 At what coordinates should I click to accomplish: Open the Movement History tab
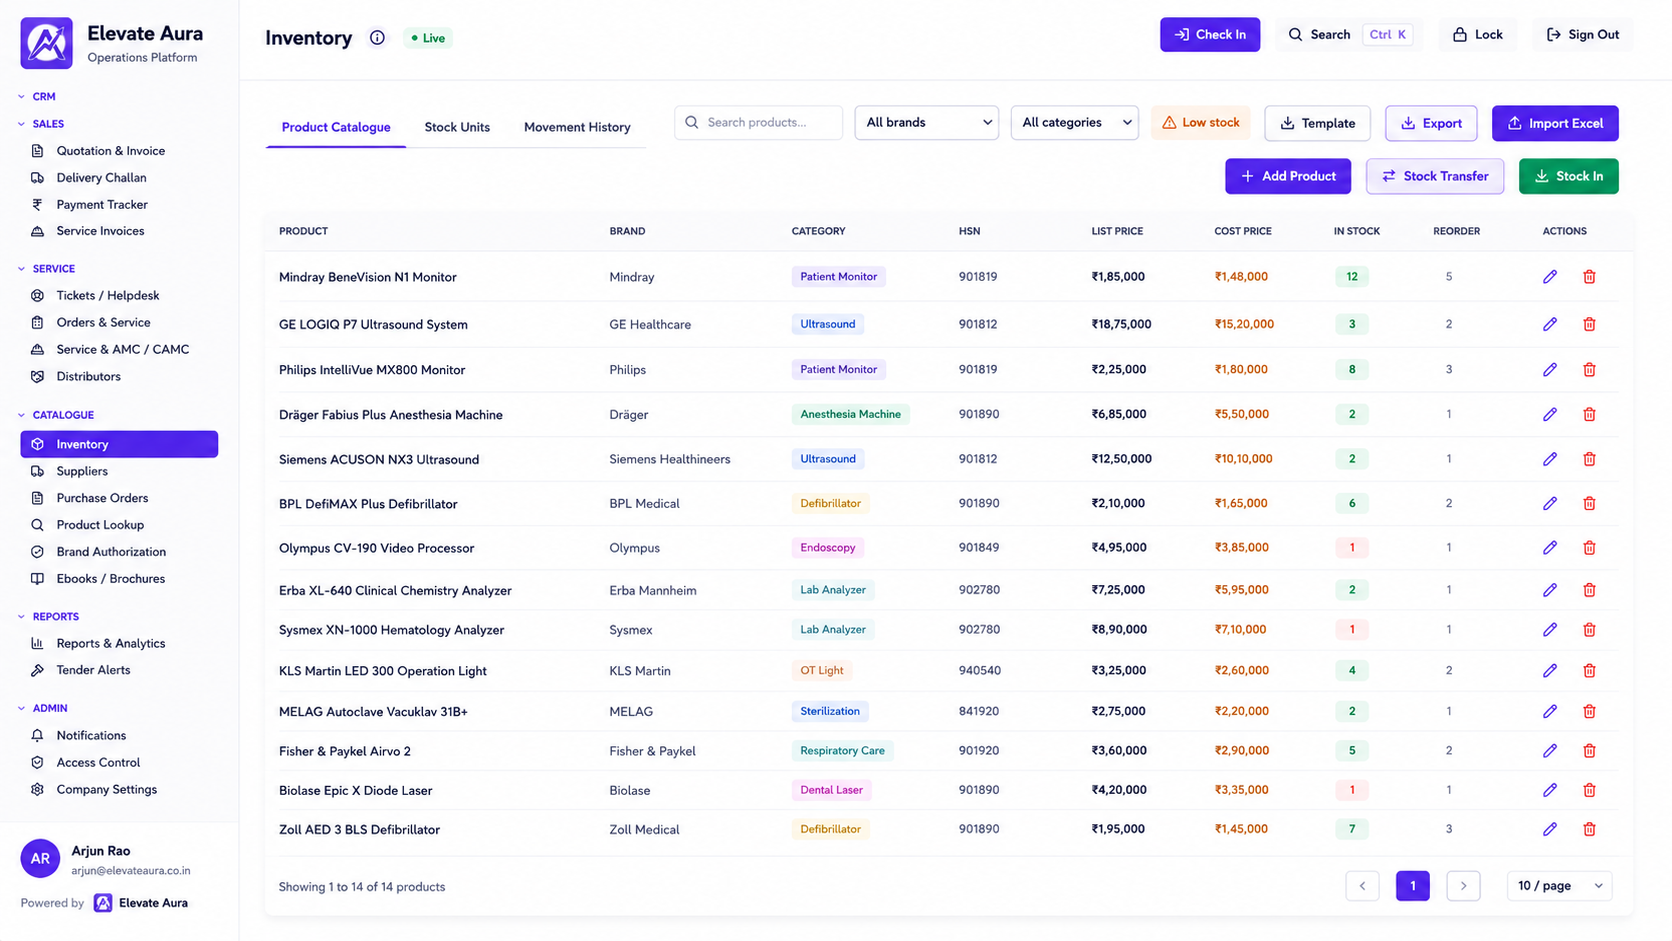[577, 127]
